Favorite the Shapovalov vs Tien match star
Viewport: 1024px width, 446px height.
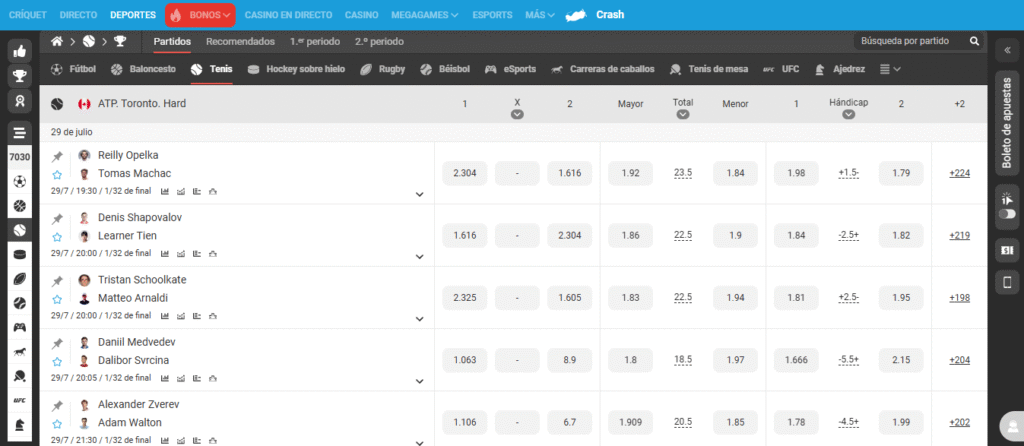pyautogui.click(x=57, y=236)
